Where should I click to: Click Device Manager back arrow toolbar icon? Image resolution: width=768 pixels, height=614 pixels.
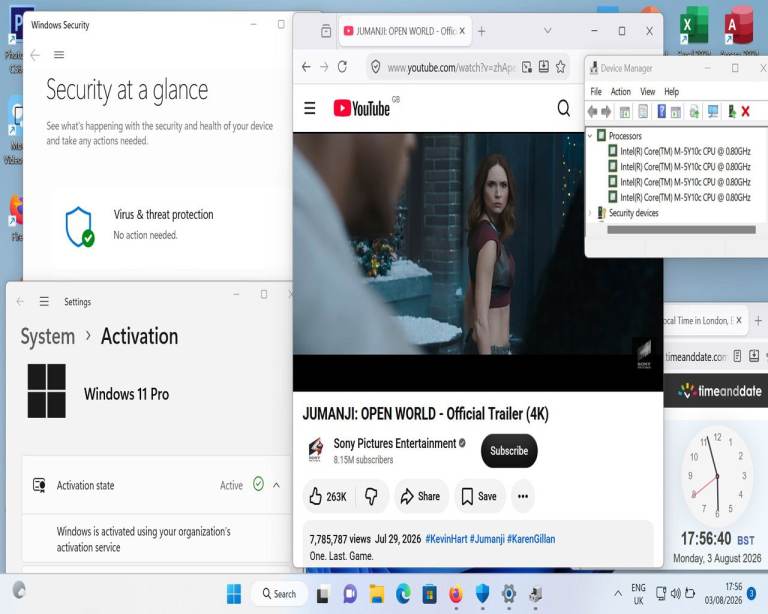(593, 112)
